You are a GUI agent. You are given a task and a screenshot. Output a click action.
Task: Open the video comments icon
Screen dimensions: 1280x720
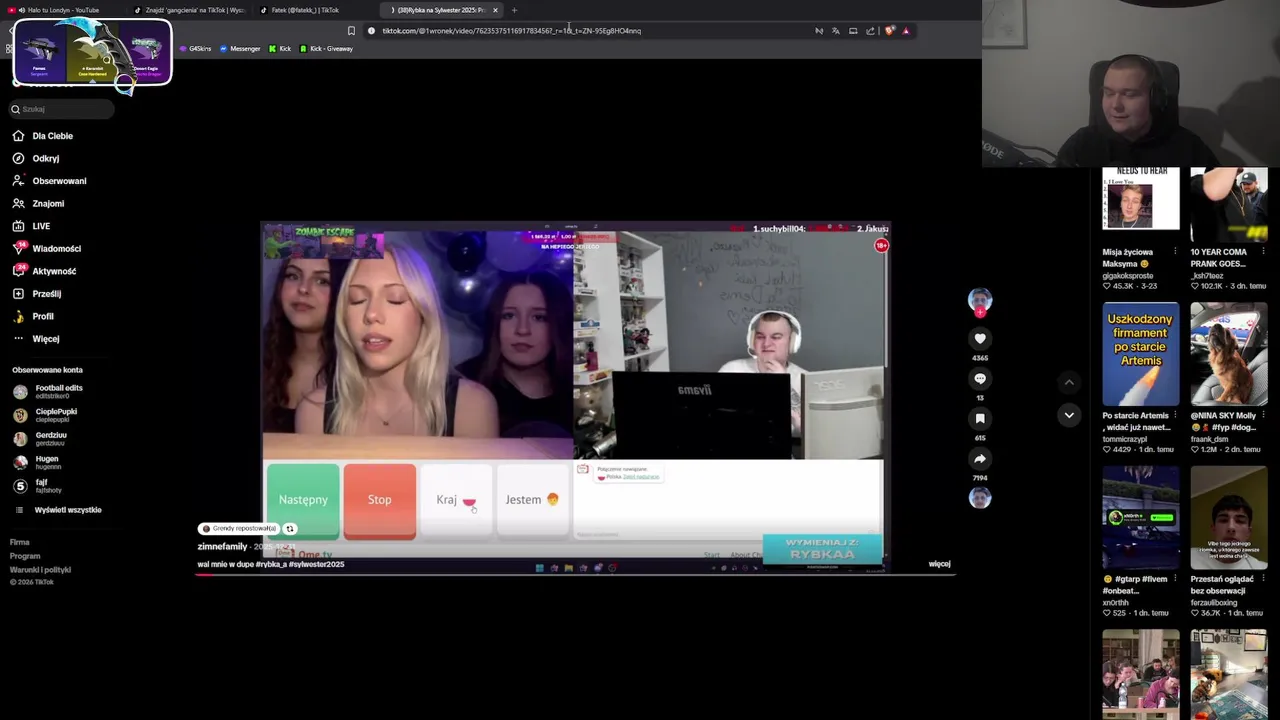click(980, 378)
